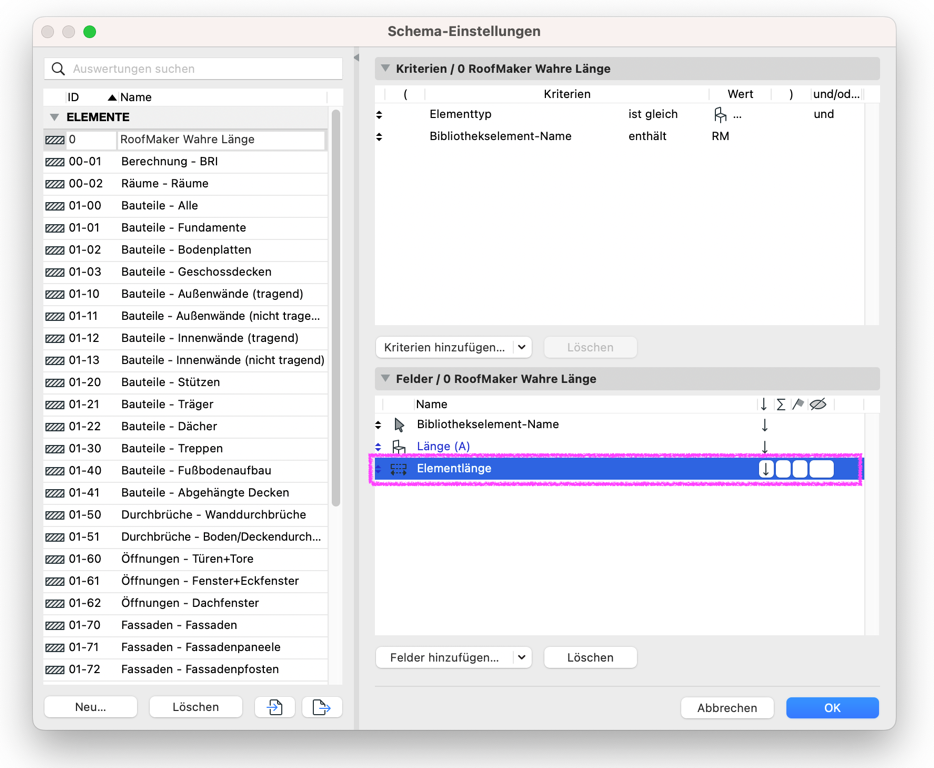
Task: Click the hatch icon of row 01-30 Treppen
Action: pos(55,449)
